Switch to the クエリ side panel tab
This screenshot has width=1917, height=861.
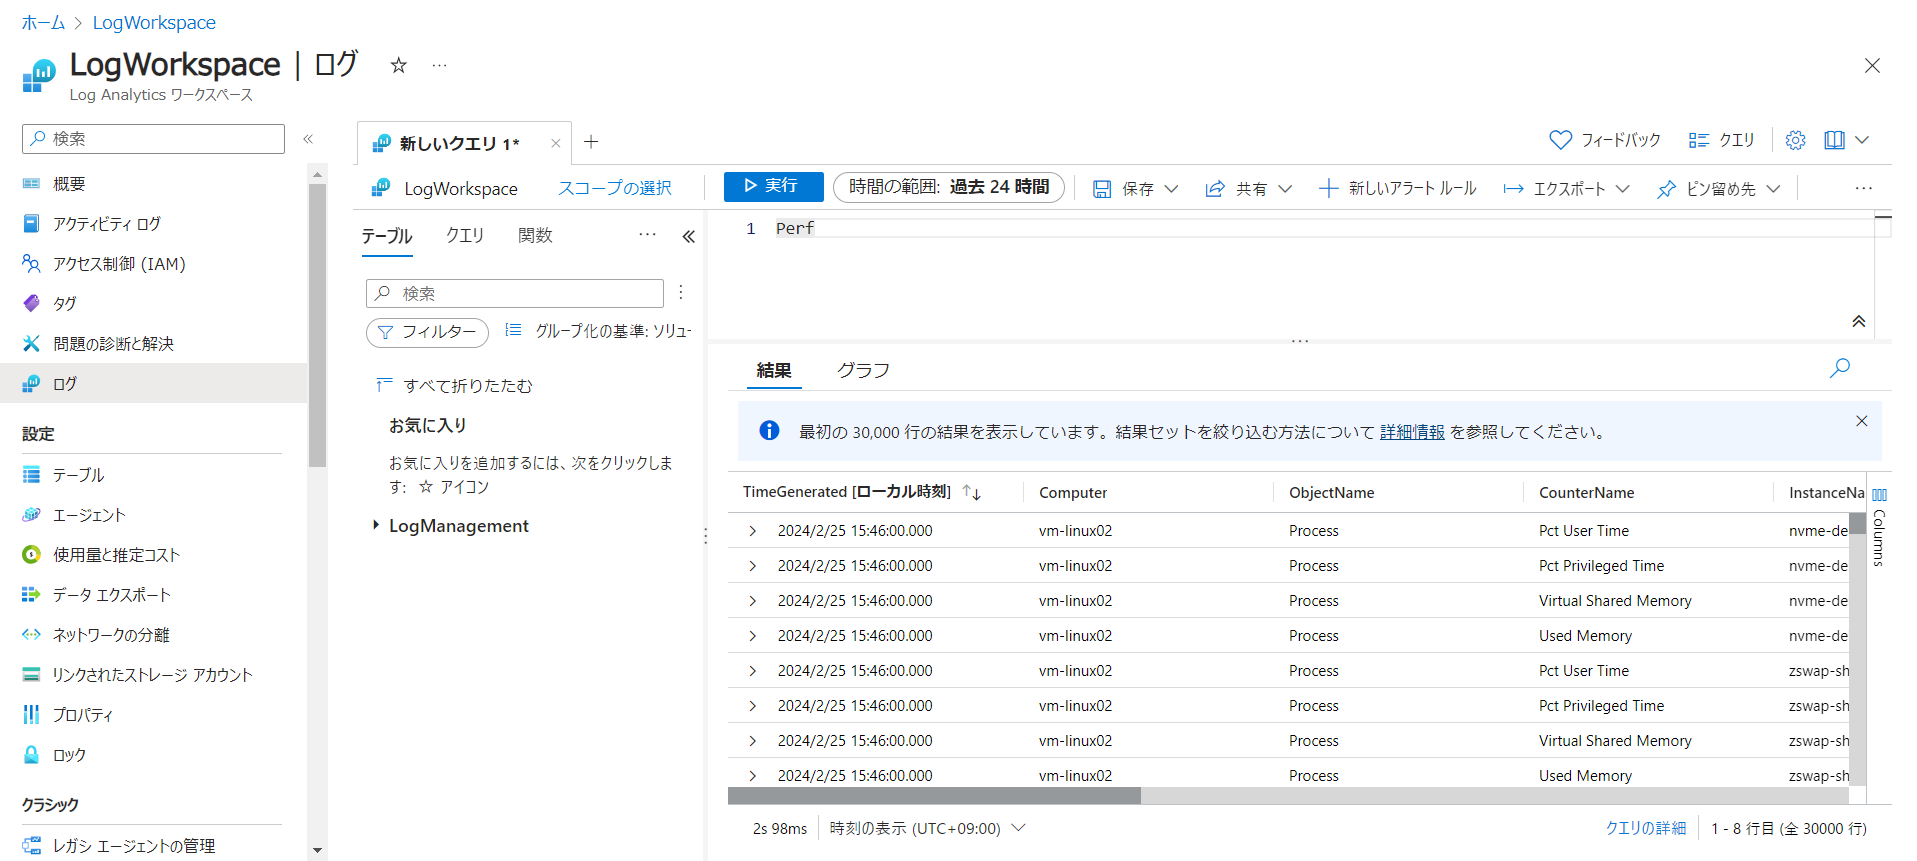tap(465, 235)
